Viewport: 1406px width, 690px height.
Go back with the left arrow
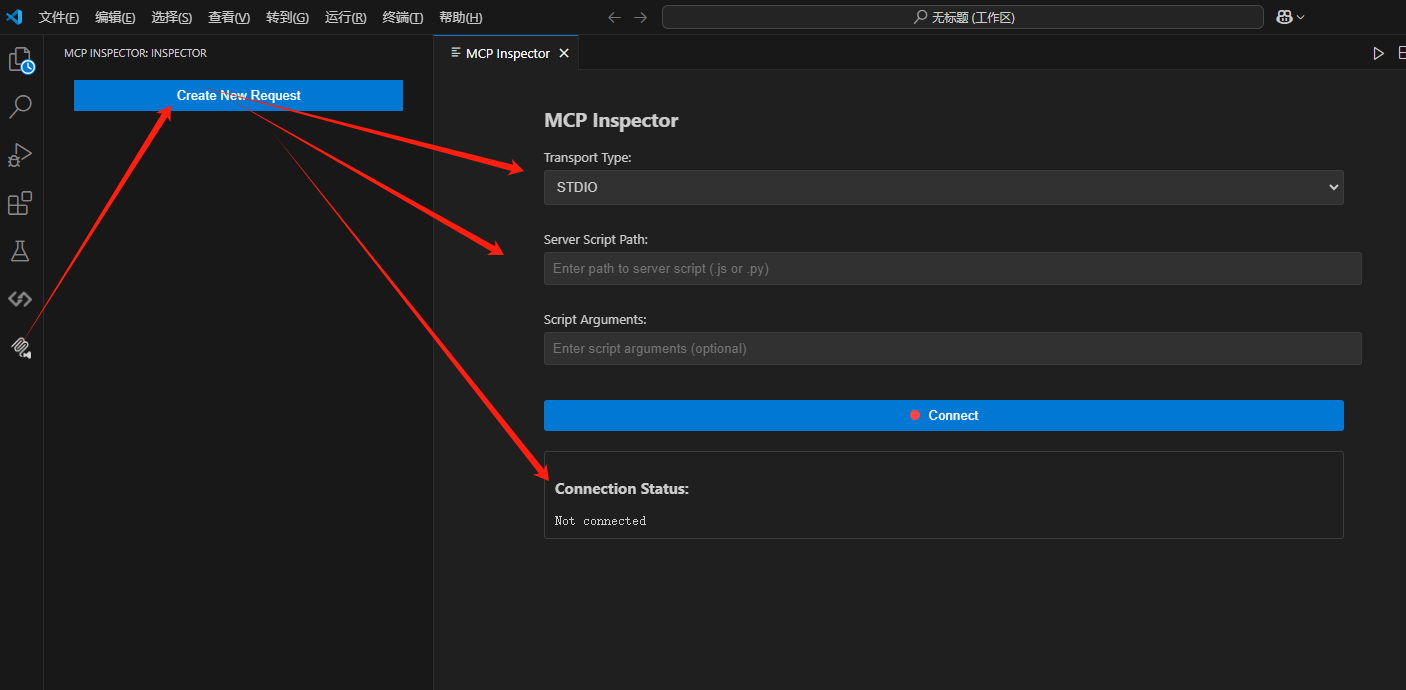click(614, 17)
